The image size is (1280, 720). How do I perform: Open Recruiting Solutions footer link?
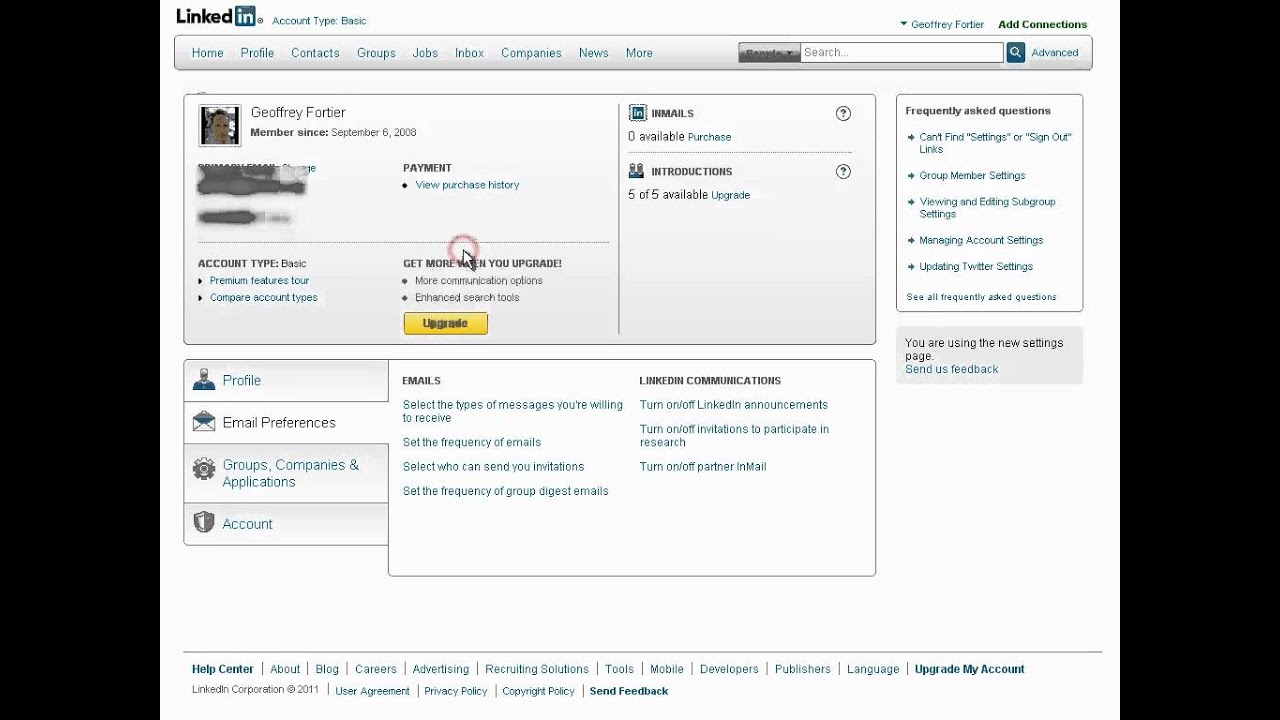pyautogui.click(x=537, y=669)
